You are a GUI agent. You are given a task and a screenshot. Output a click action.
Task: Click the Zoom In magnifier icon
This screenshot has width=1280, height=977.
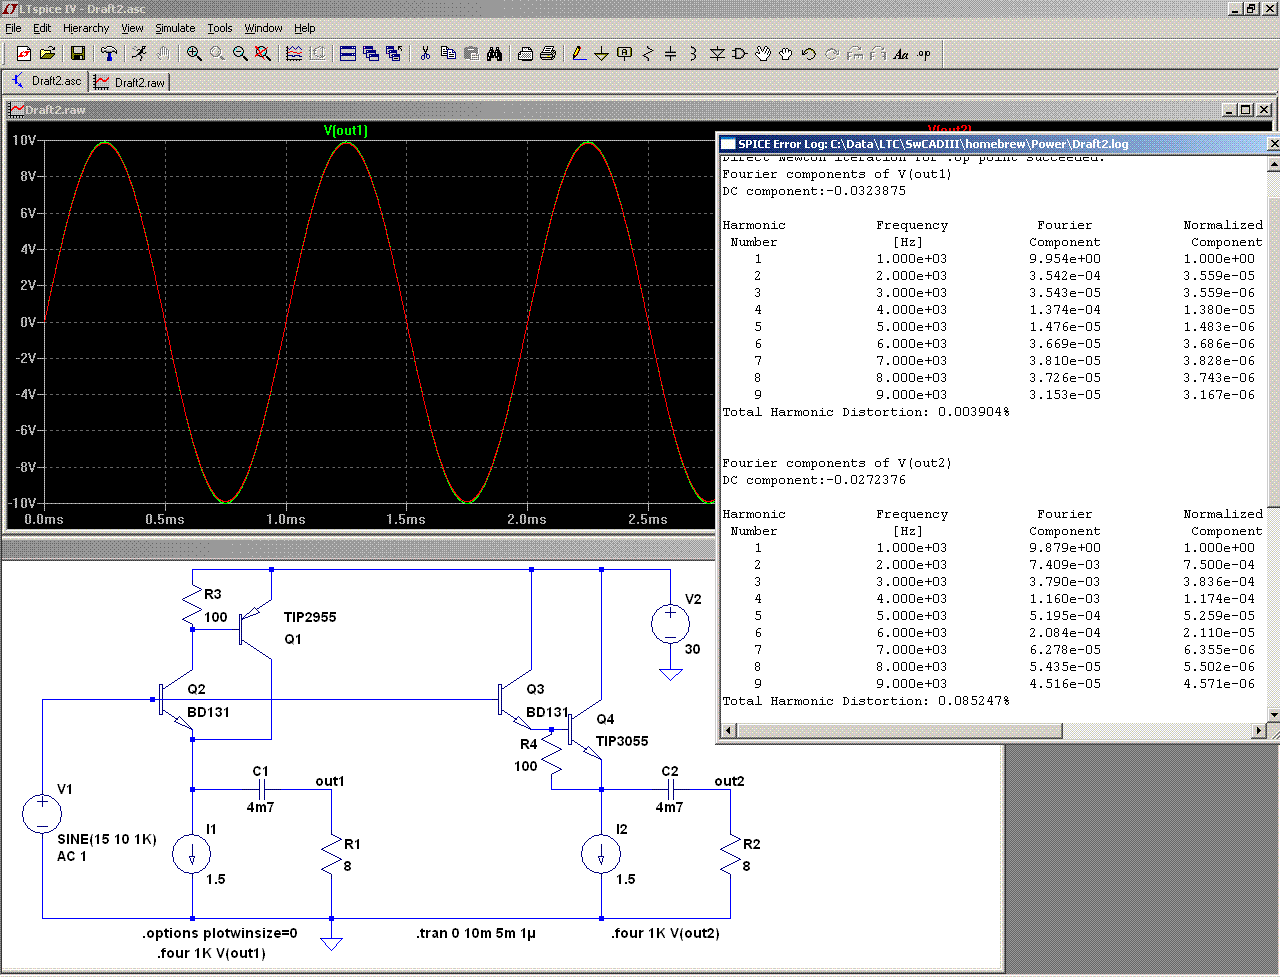pyautogui.click(x=194, y=54)
